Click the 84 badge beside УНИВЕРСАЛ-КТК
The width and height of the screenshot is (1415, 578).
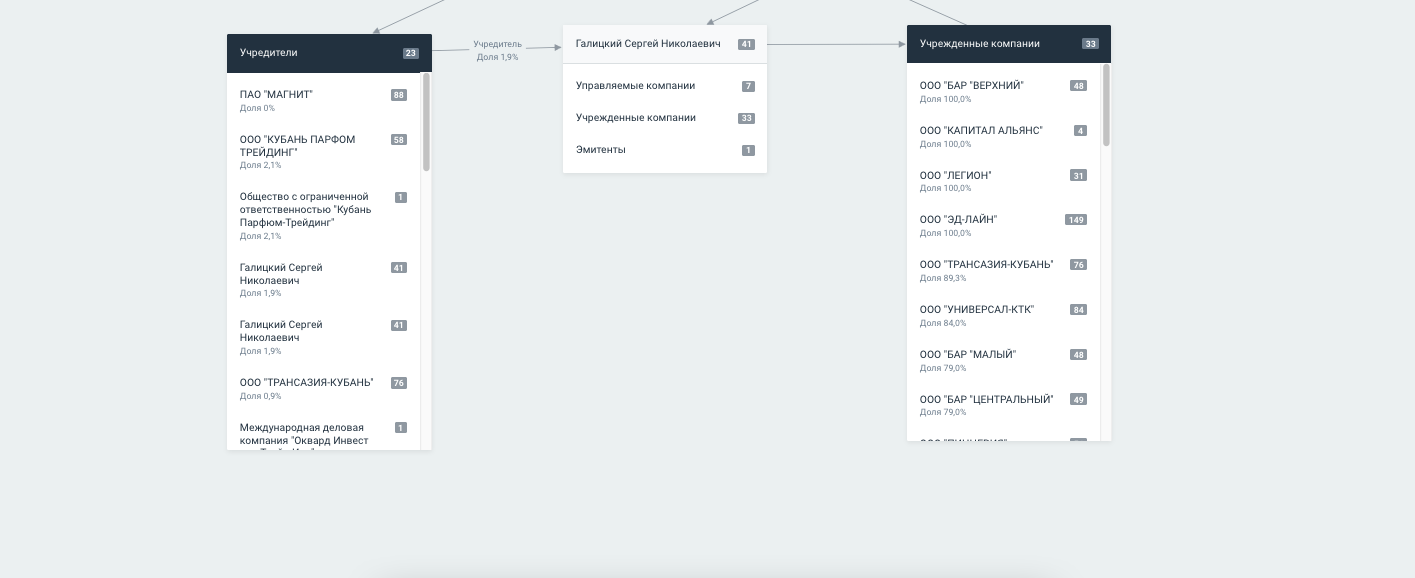pos(1078,310)
